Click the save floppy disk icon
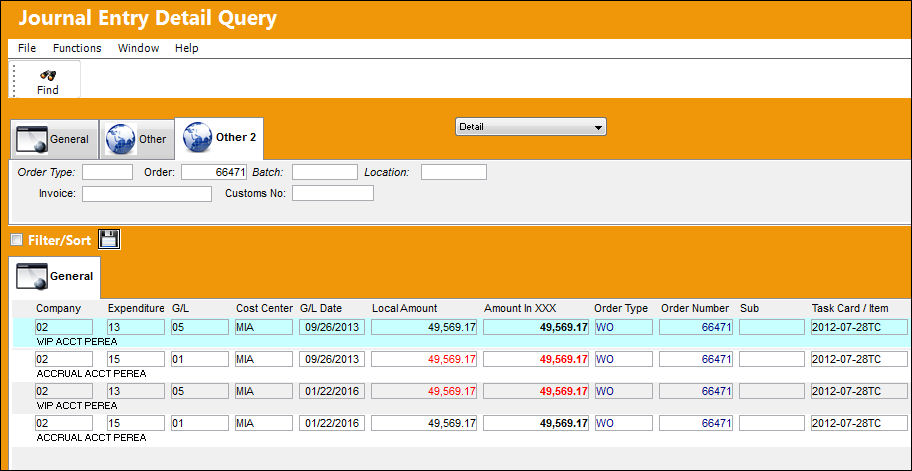 tap(109, 239)
